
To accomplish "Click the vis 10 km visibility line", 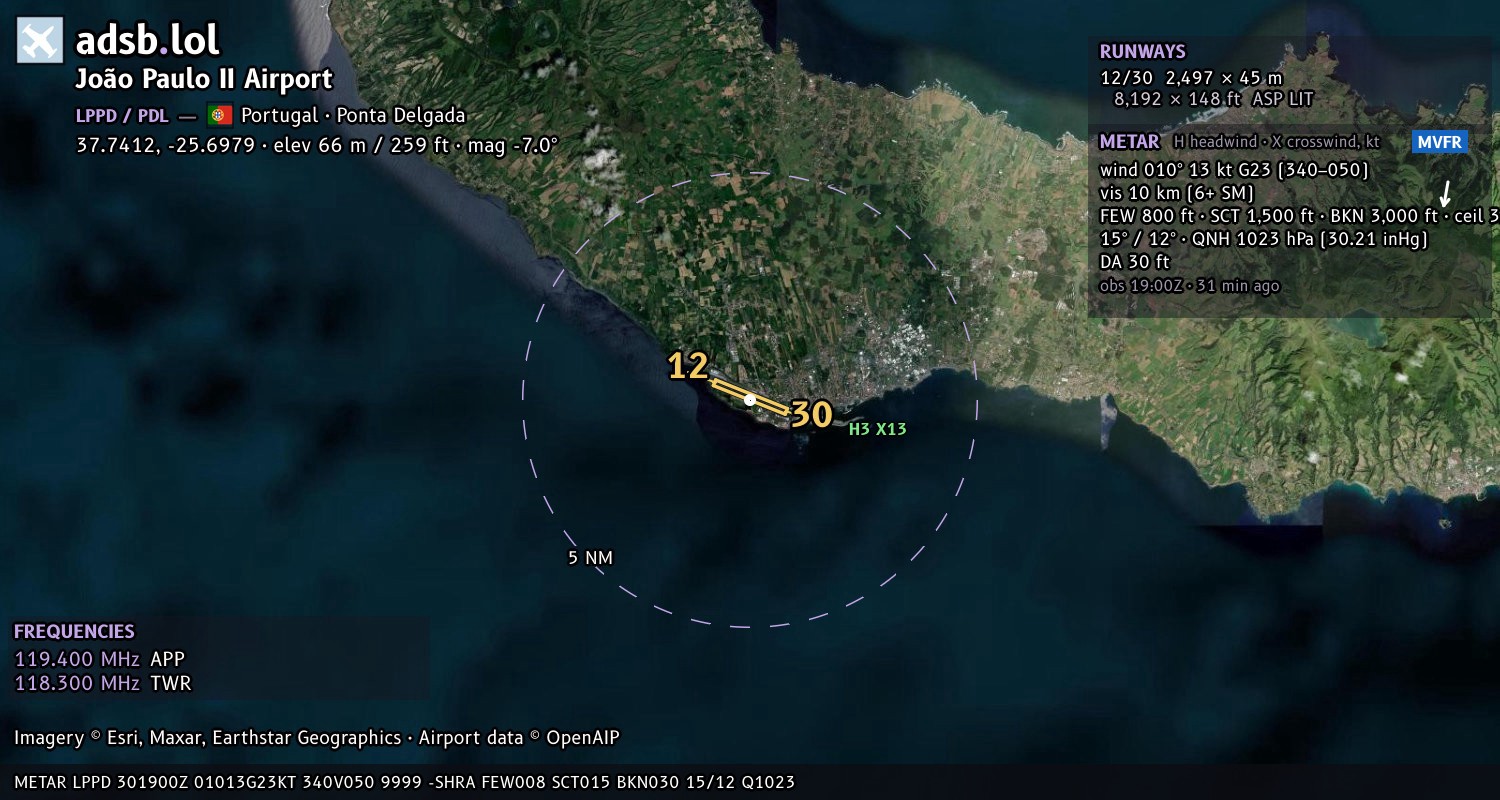I will [x=1177, y=193].
